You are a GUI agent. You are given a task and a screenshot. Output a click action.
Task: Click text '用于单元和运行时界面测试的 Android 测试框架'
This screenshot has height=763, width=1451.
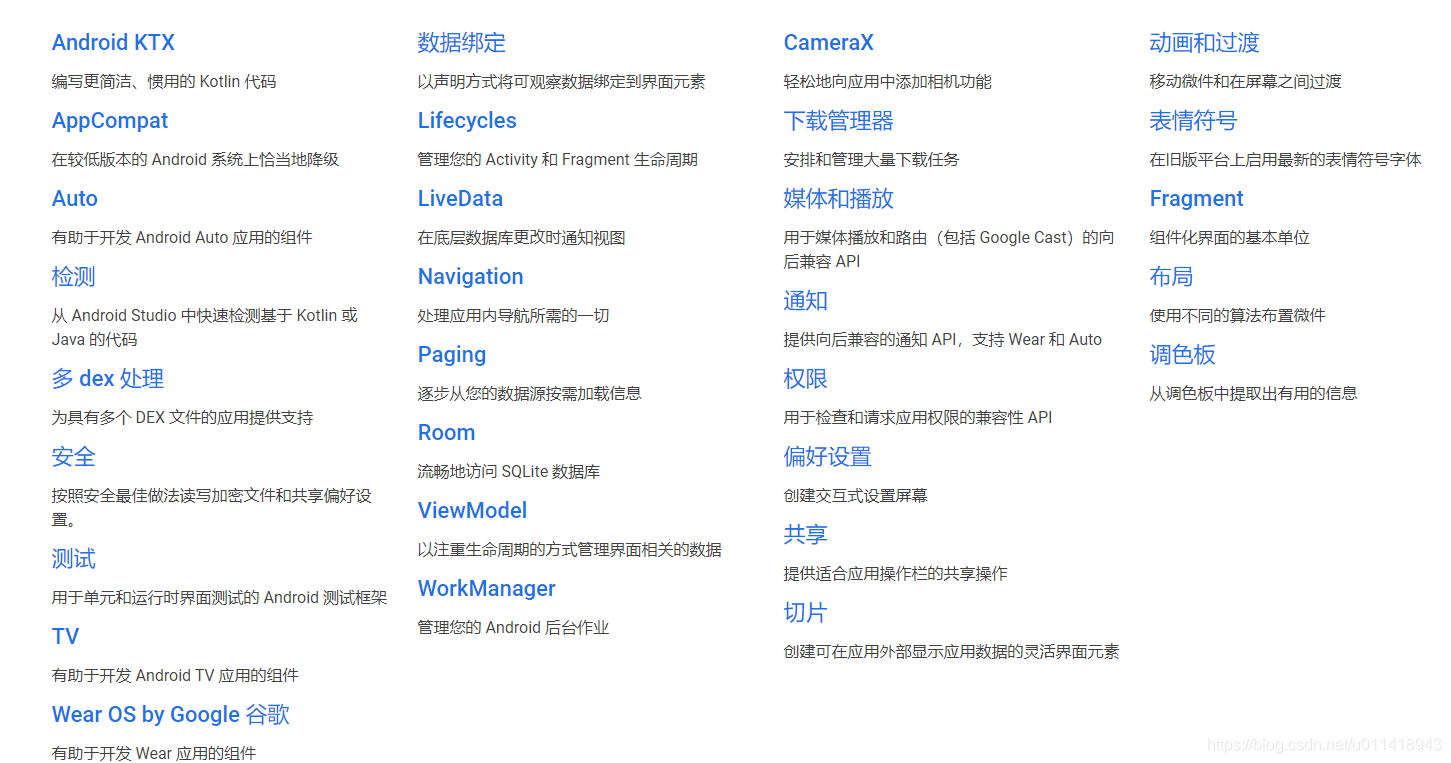[x=220, y=598]
